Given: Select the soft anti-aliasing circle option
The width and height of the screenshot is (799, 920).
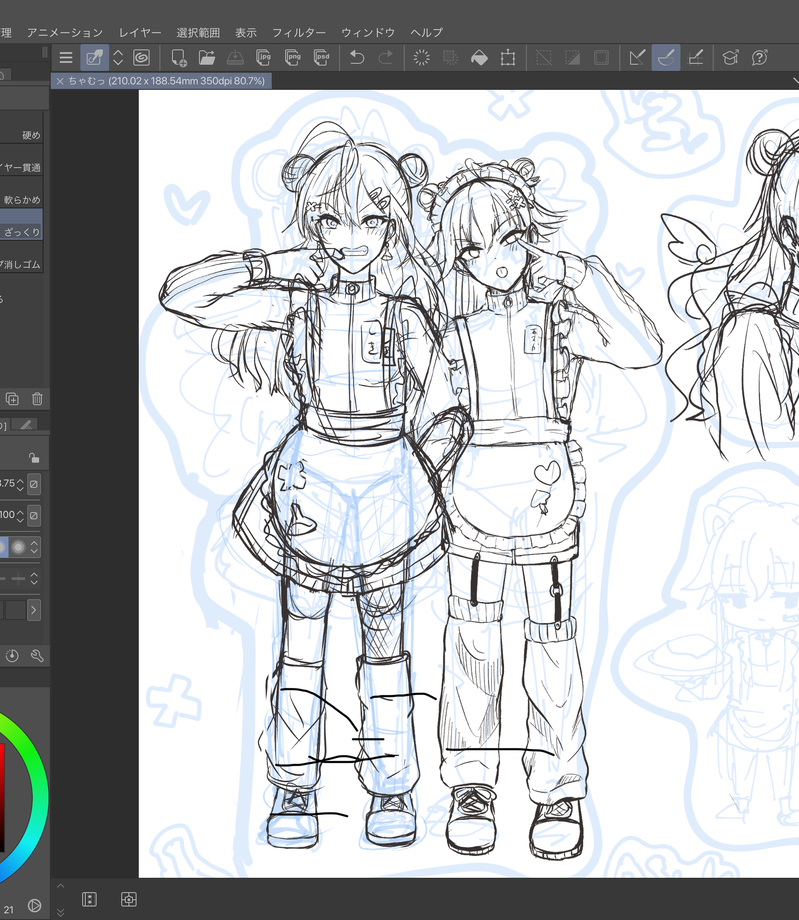Looking at the screenshot, I should (x=19, y=547).
